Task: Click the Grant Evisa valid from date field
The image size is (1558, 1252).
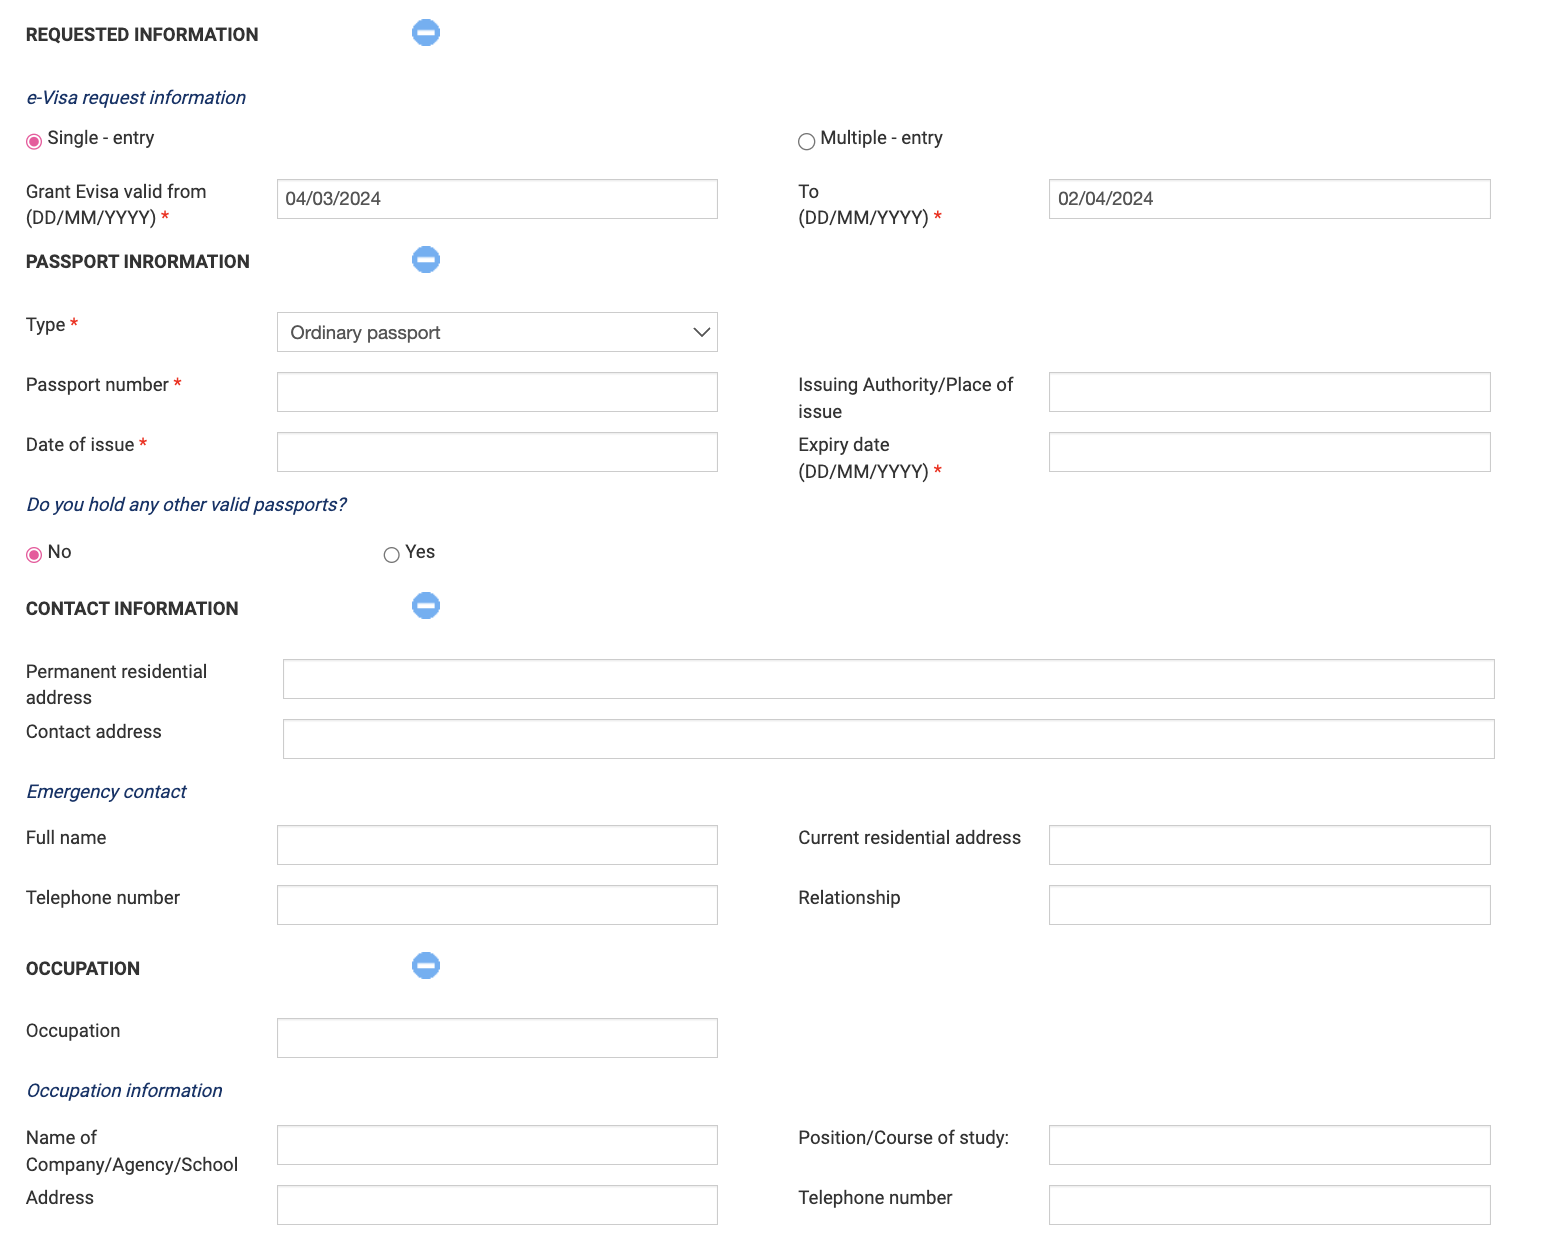Action: pos(497,199)
